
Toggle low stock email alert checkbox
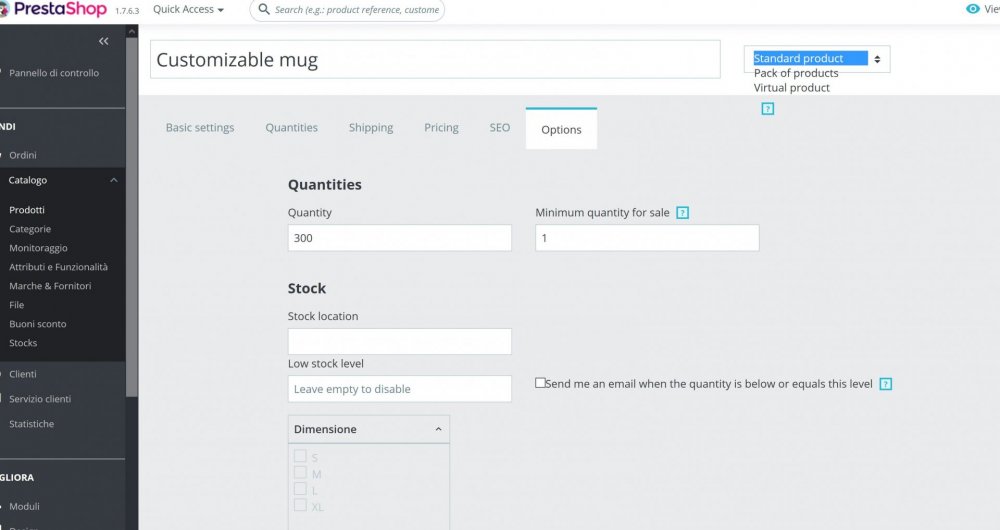(540, 383)
